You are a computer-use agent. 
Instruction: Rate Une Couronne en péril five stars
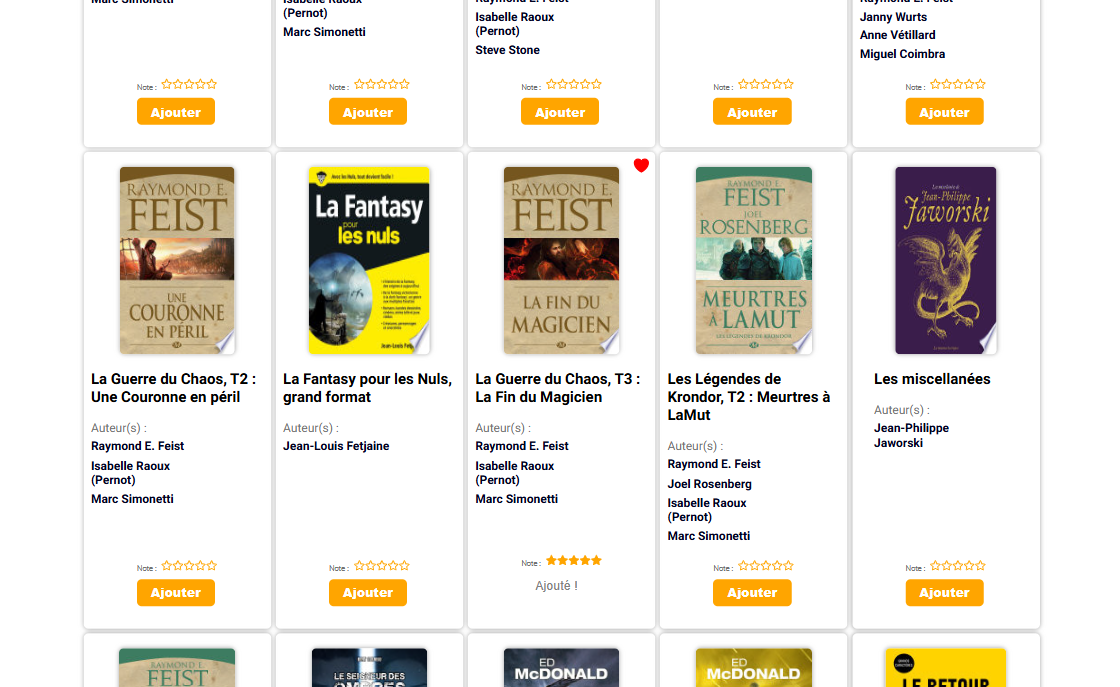tap(211, 566)
